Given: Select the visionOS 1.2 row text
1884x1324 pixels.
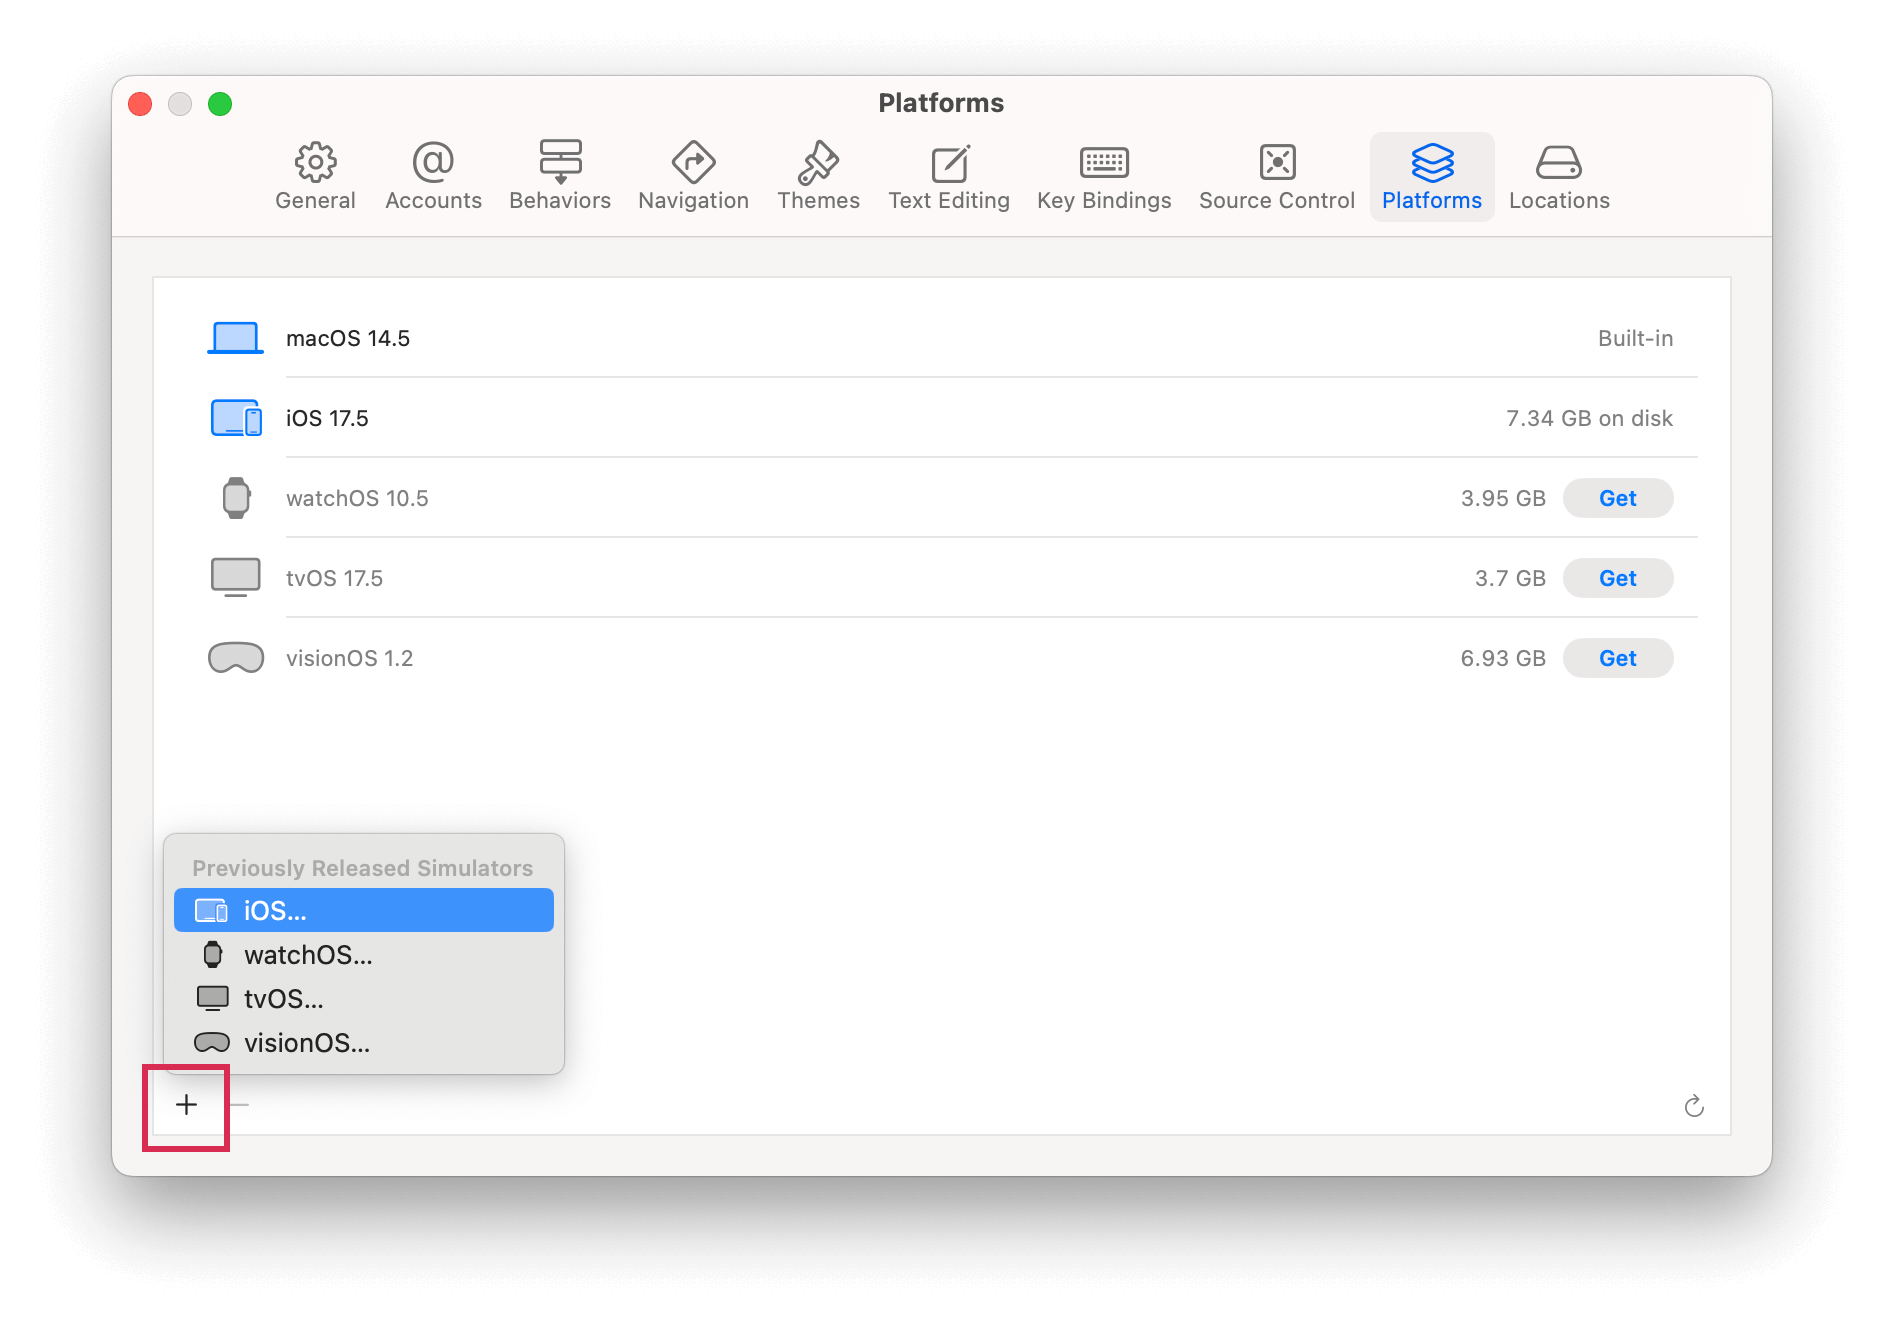Looking at the screenshot, I should (349, 658).
